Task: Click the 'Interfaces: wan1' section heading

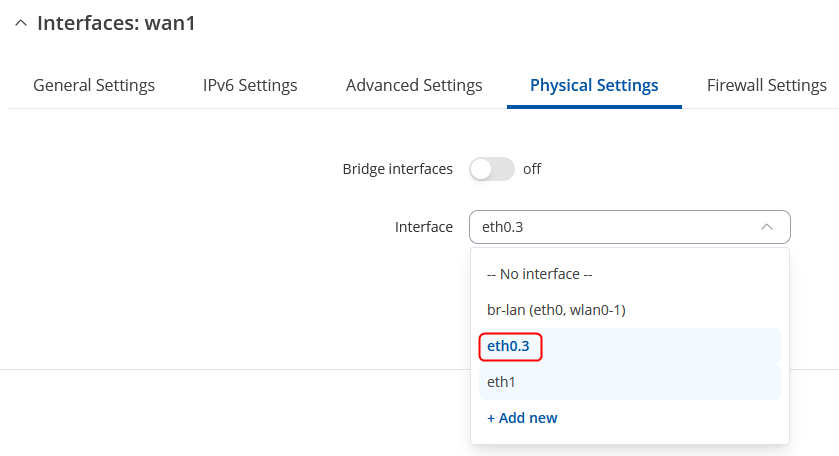Action: [x=116, y=23]
